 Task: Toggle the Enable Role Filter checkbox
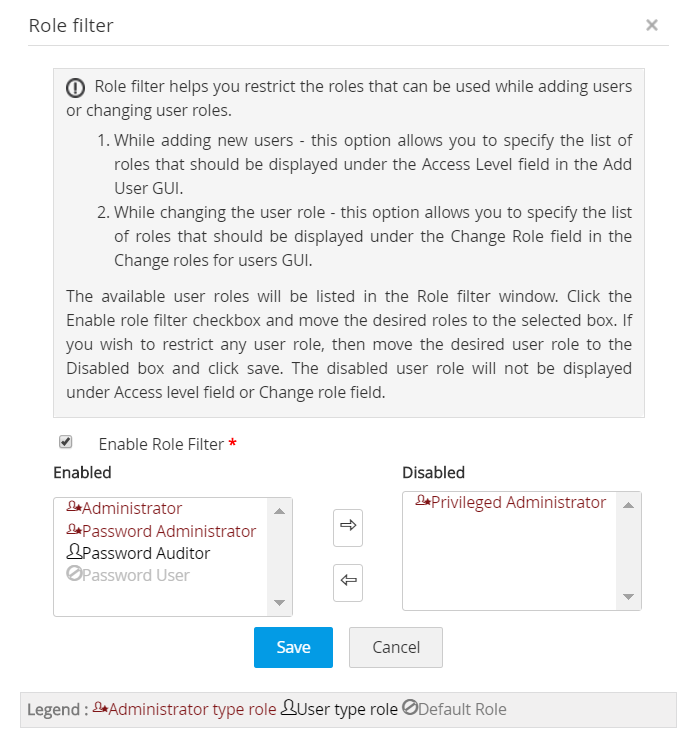(x=66, y=442)
